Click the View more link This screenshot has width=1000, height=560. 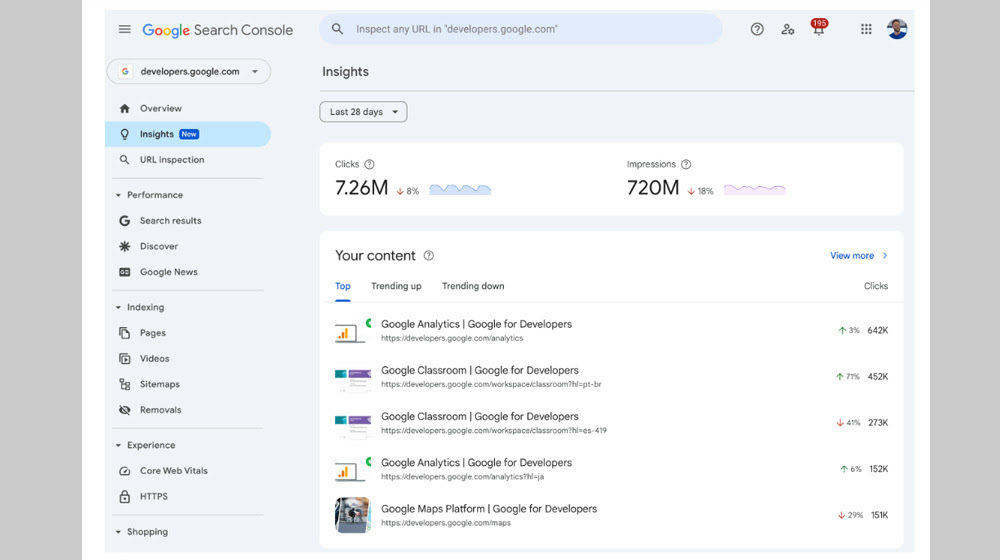tap(858, 256)
